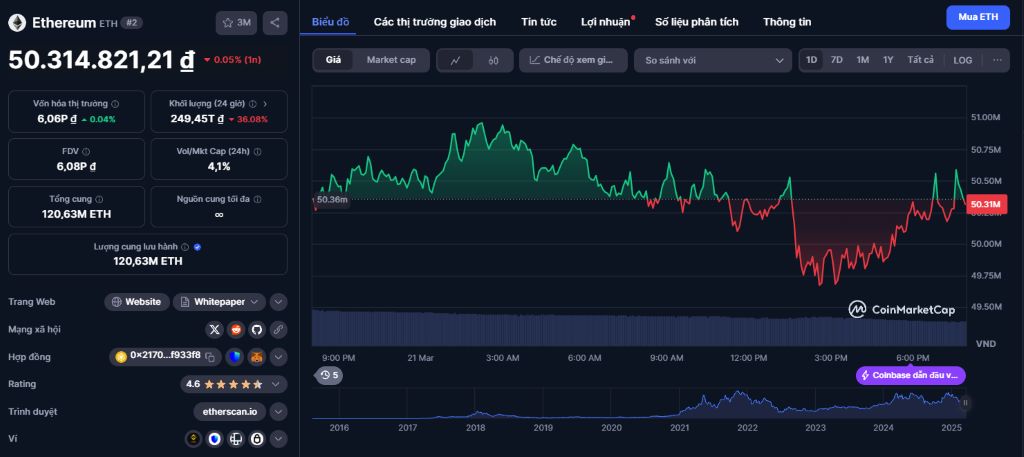
Task: Open the Các thị trường giao dịch tab
Action: [435, 22]
